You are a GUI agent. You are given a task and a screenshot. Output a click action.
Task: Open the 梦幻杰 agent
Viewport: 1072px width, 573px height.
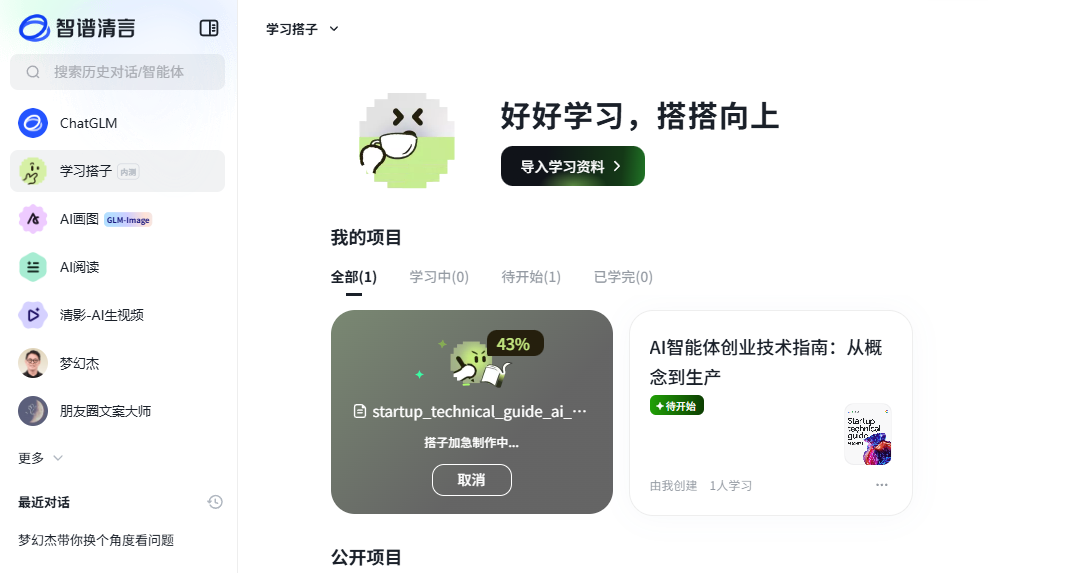coord(118,363)
